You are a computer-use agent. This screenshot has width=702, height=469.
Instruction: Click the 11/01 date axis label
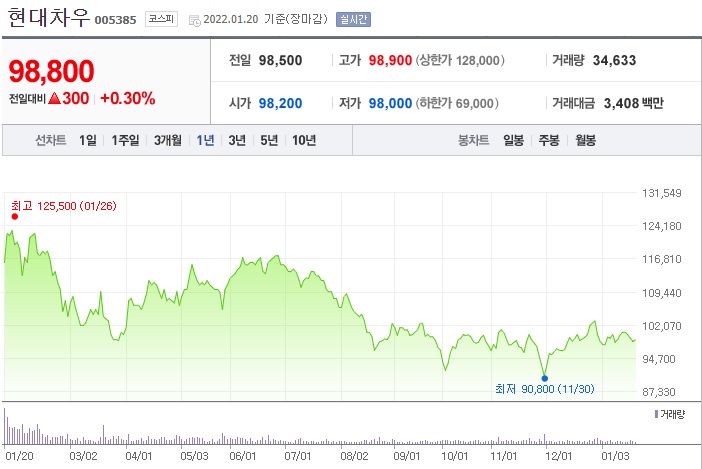[x=504, y=456]
